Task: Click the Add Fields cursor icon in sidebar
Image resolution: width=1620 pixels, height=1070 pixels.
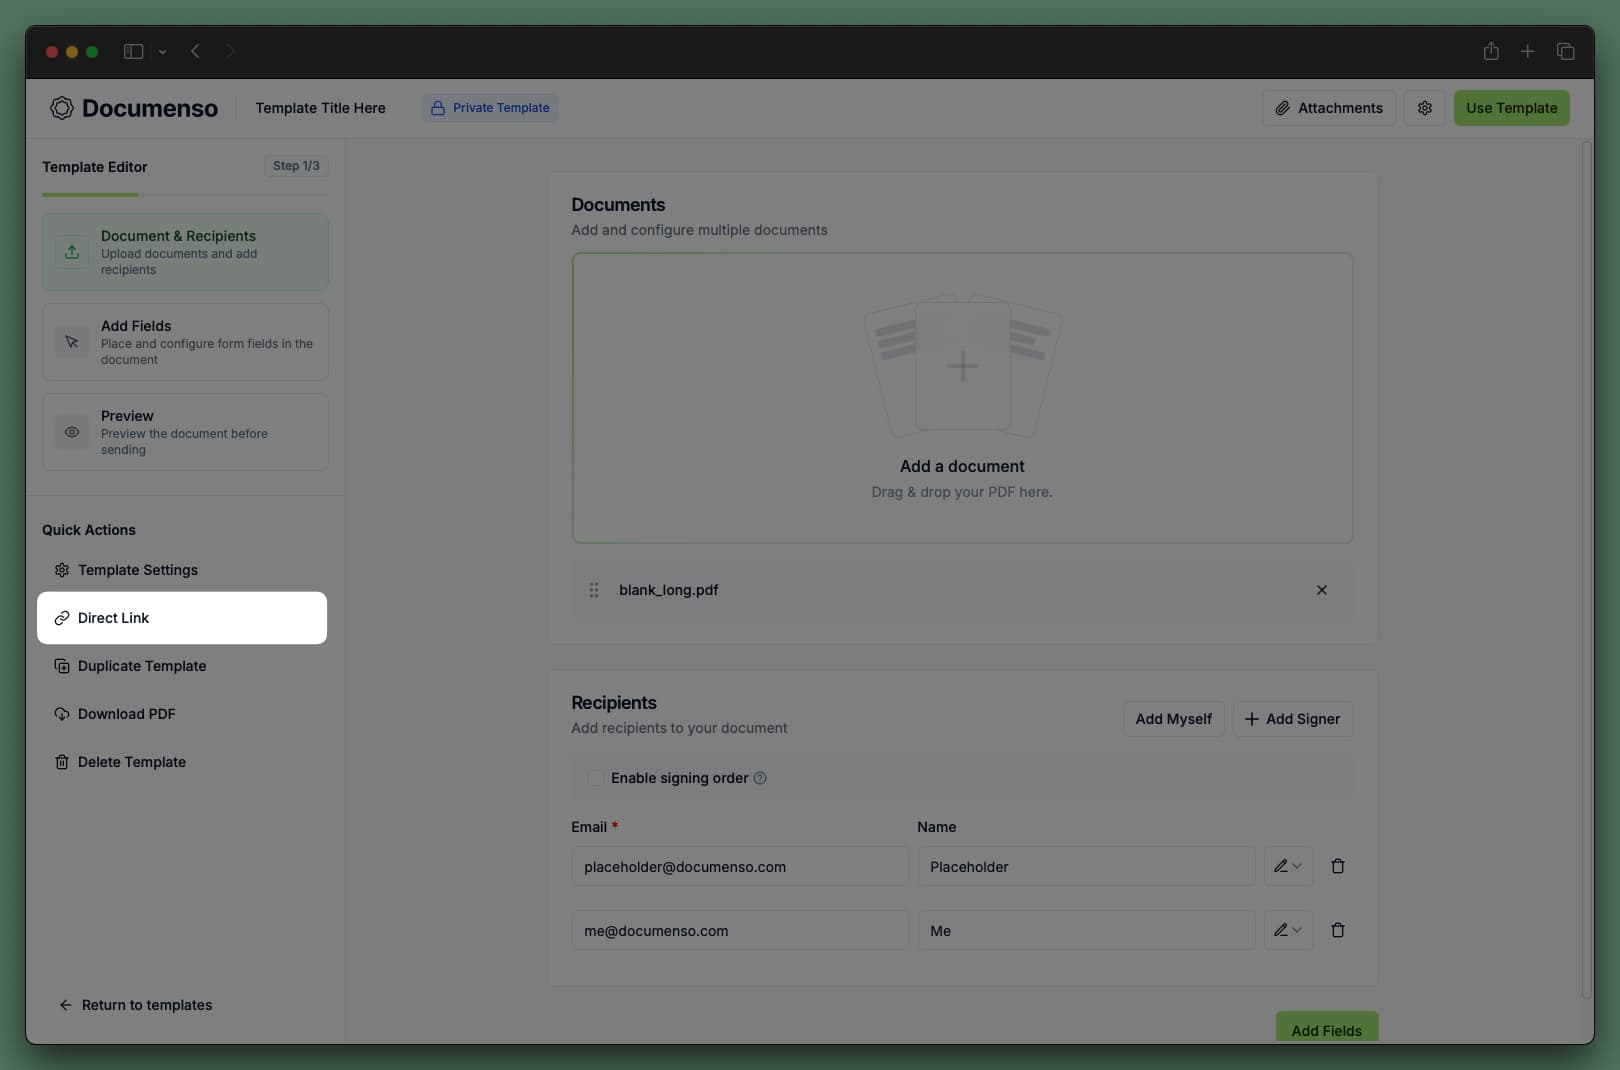Action: point(71,341)
